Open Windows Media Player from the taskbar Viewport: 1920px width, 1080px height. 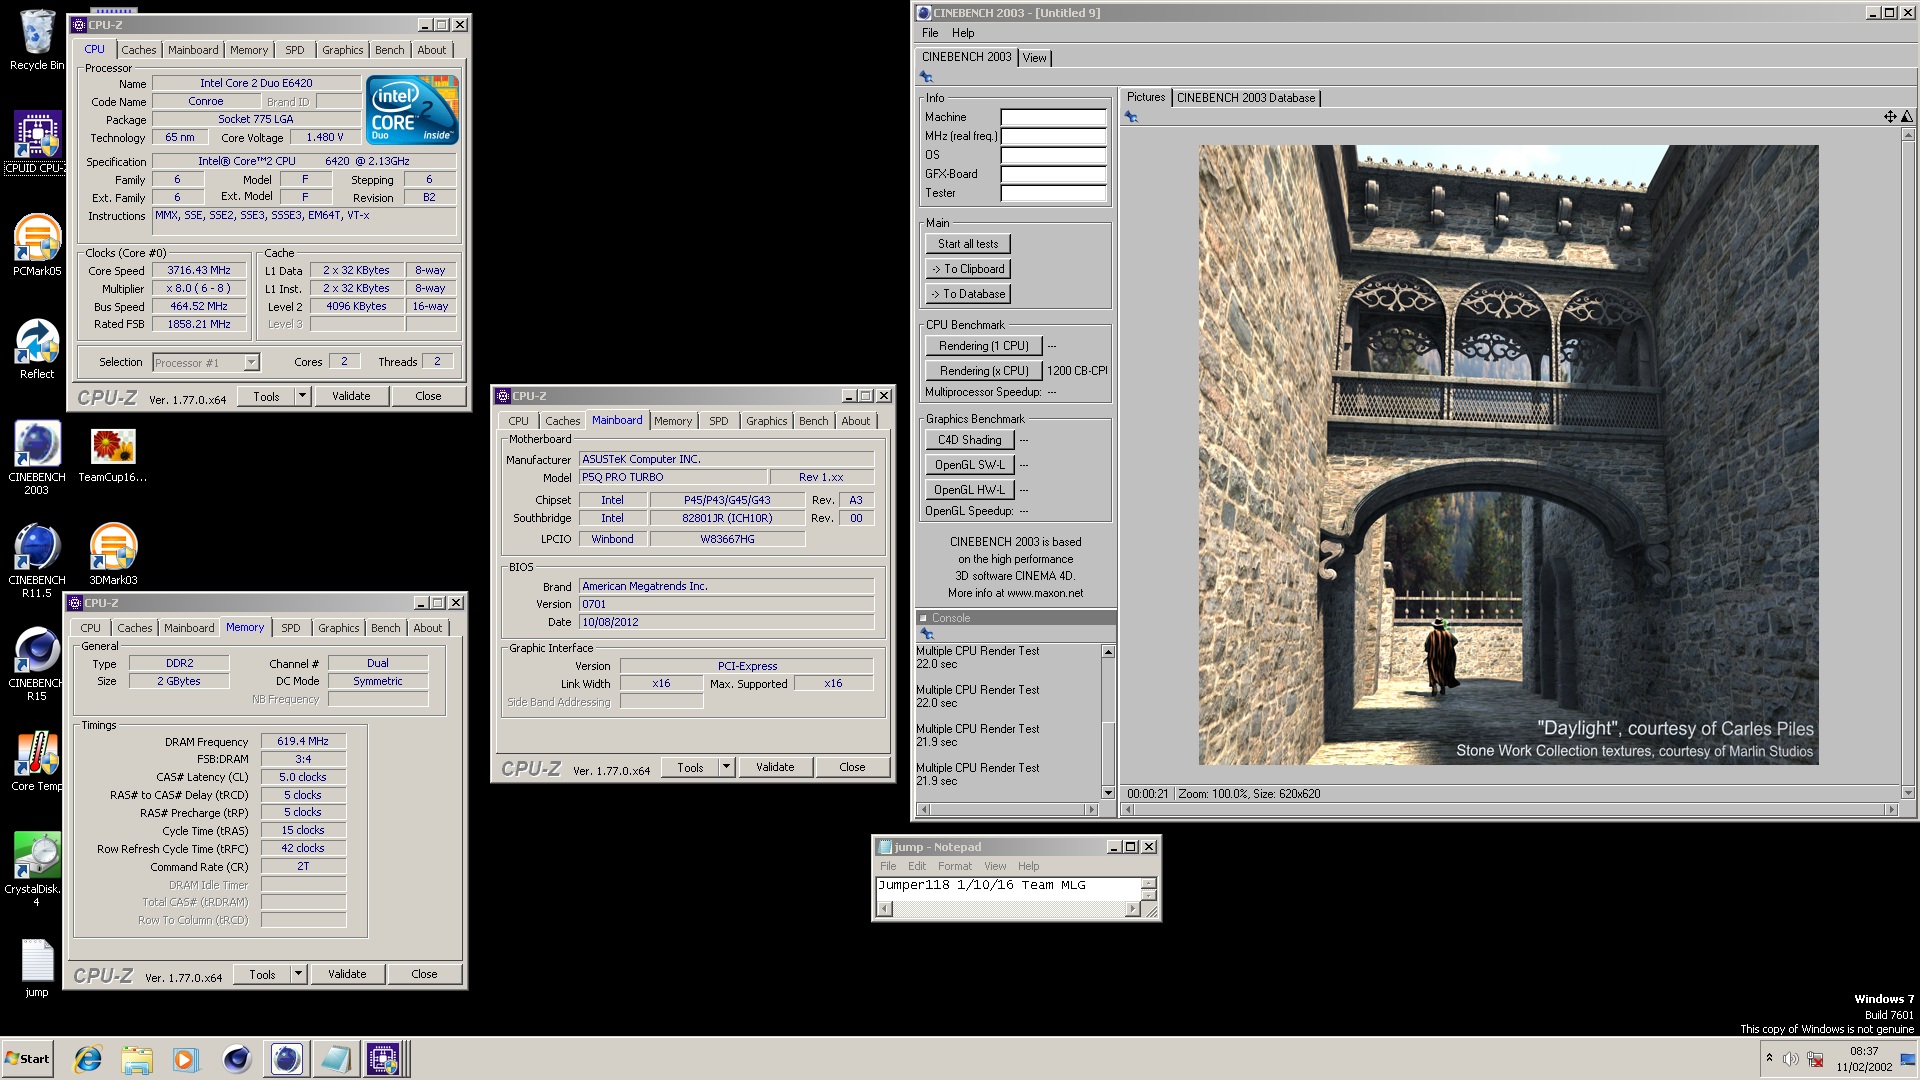(x=186, y=1059)
